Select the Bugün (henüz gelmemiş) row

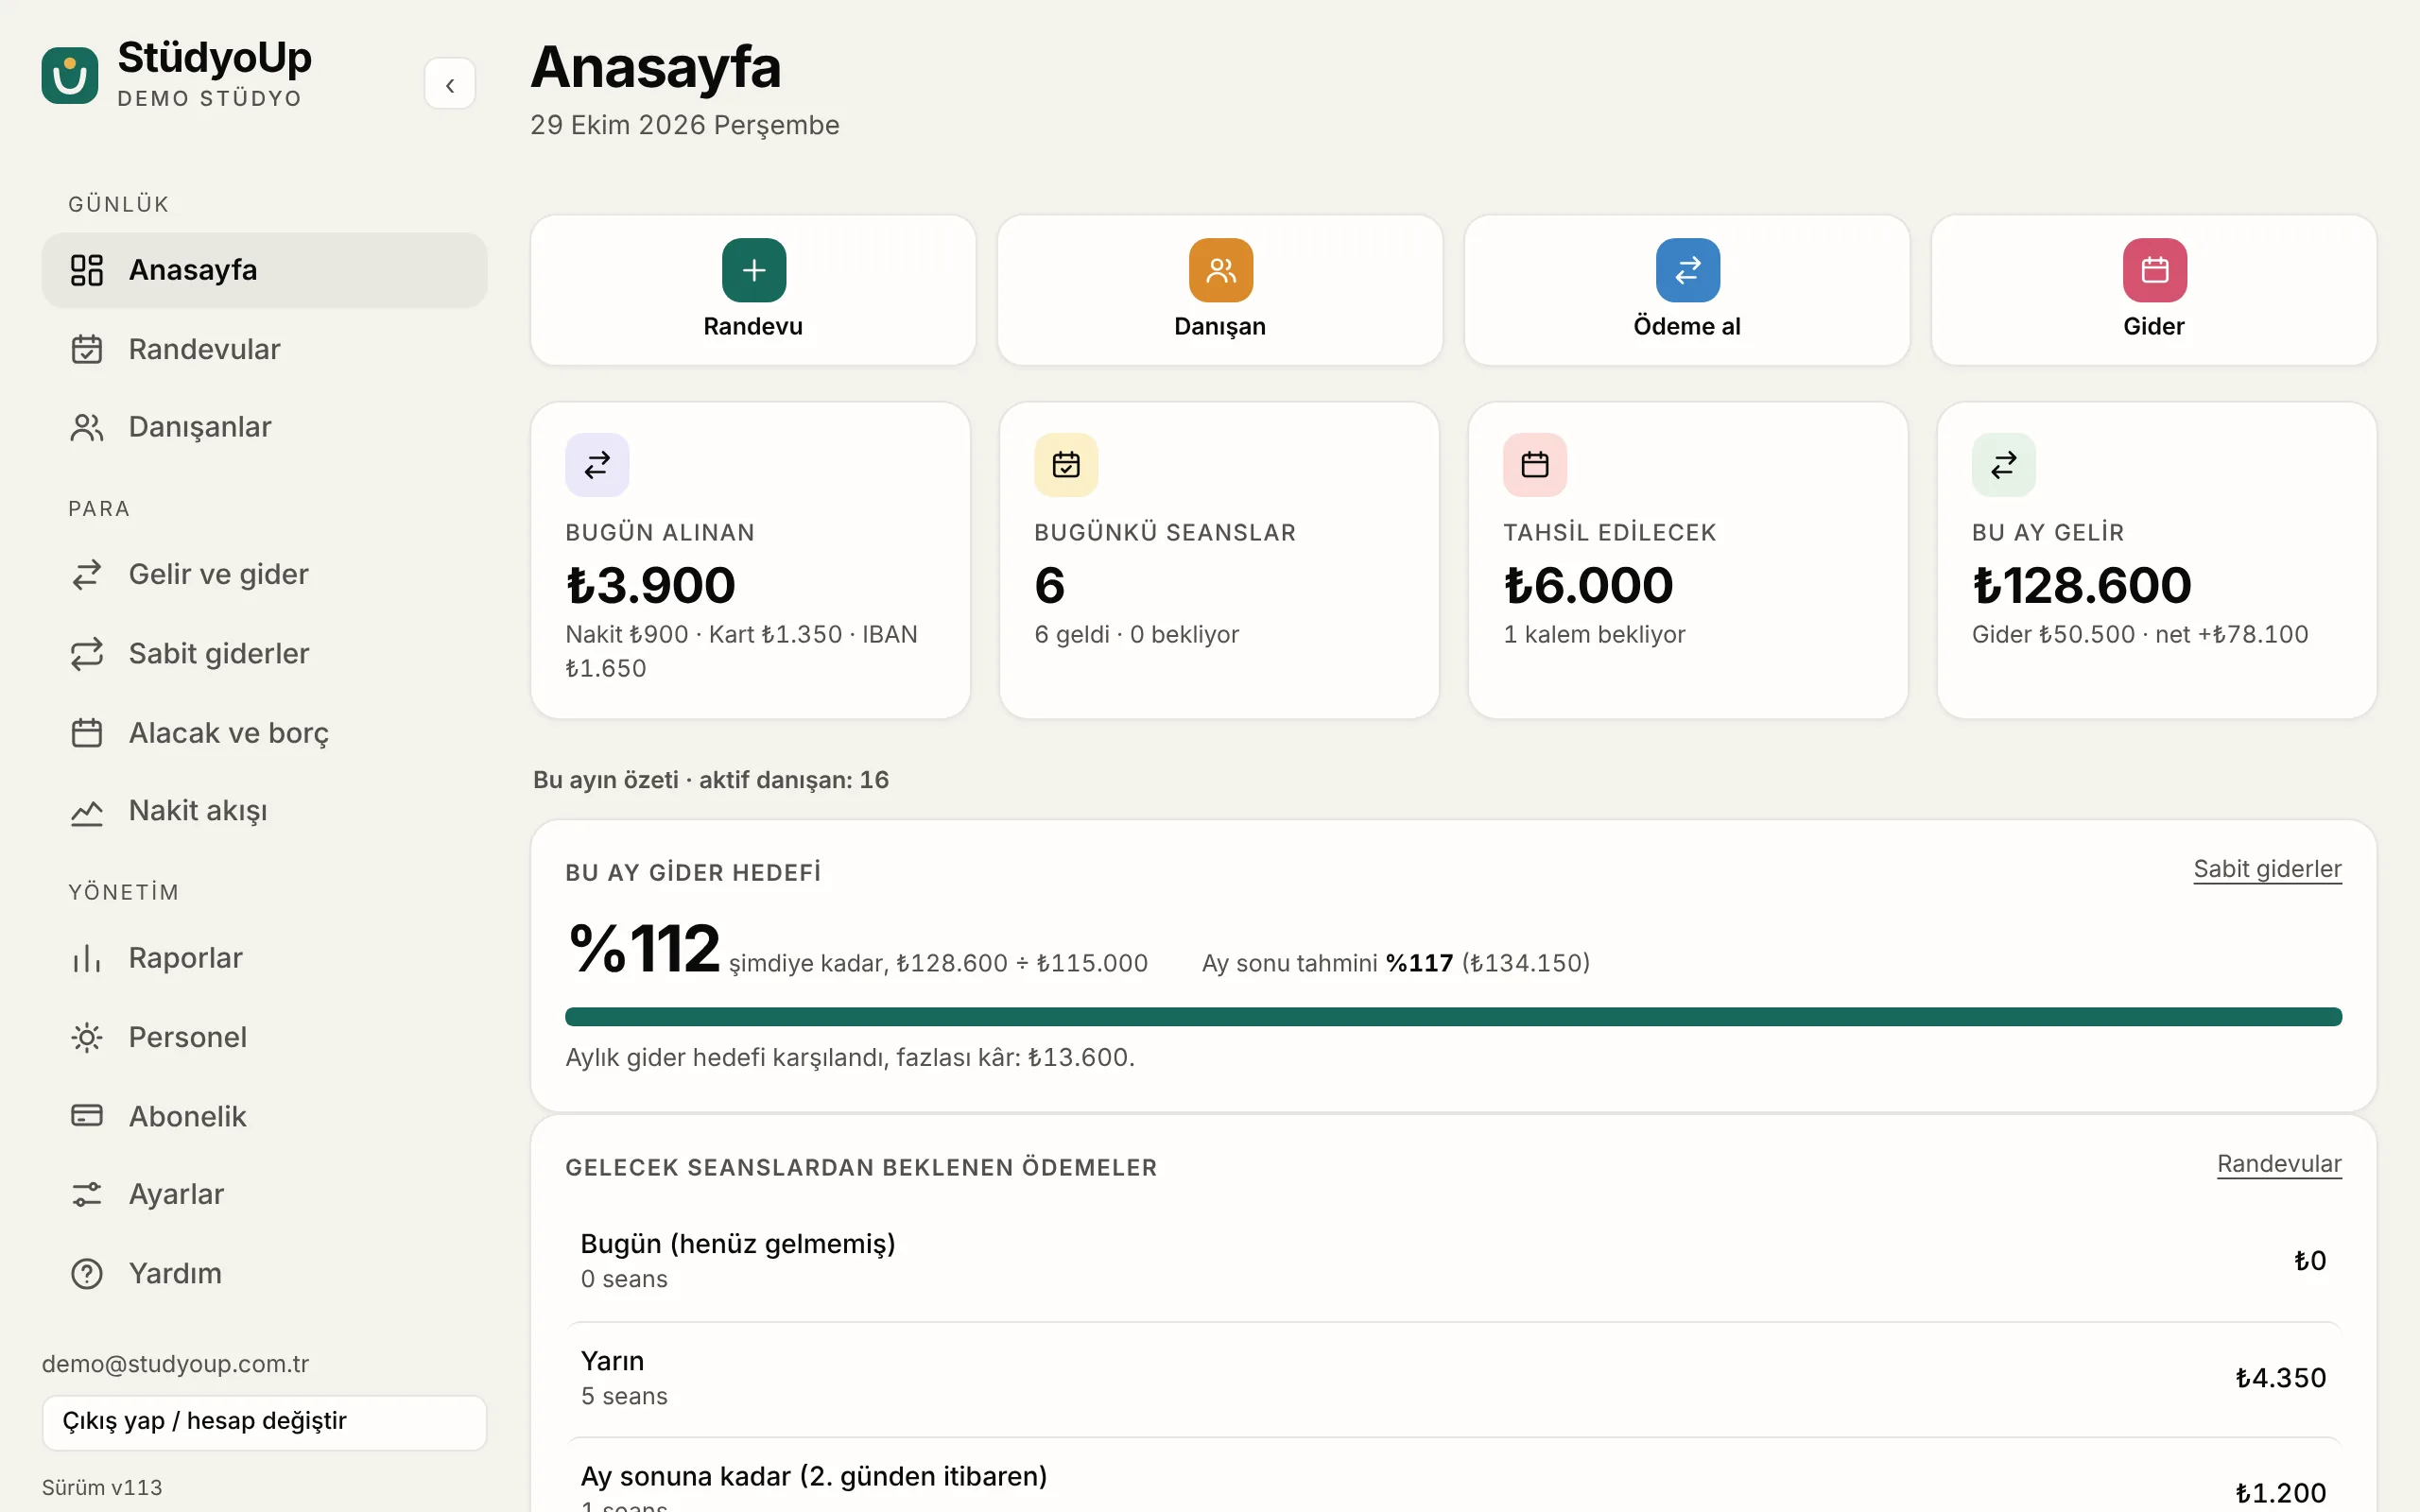tap(1453, 1262)
